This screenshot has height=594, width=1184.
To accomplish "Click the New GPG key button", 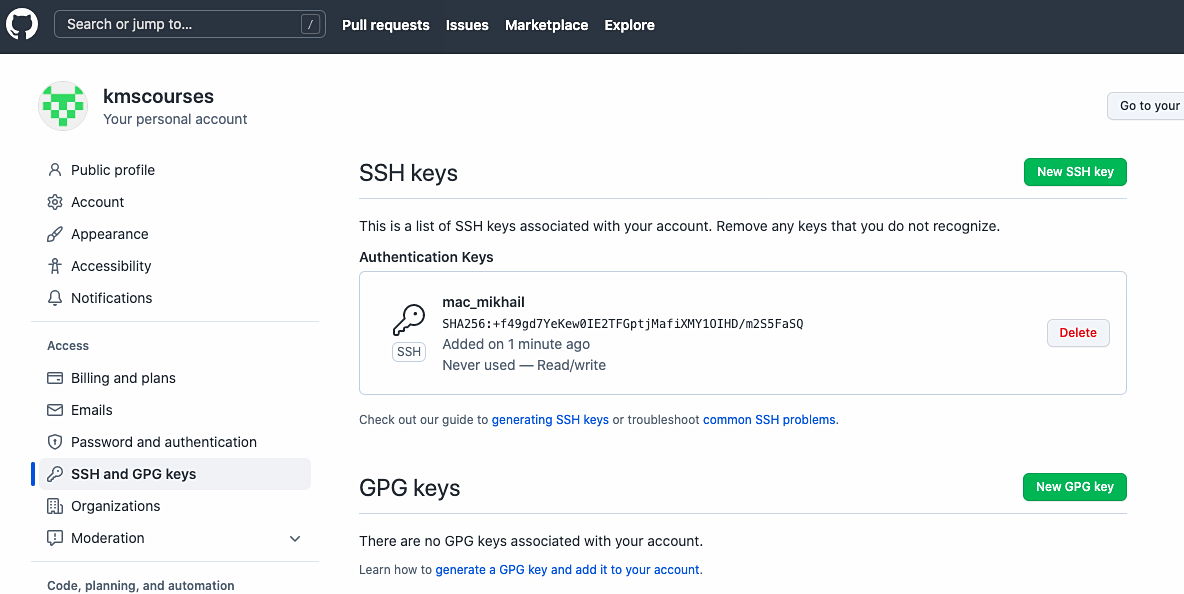I will [x=1074, y=487].
